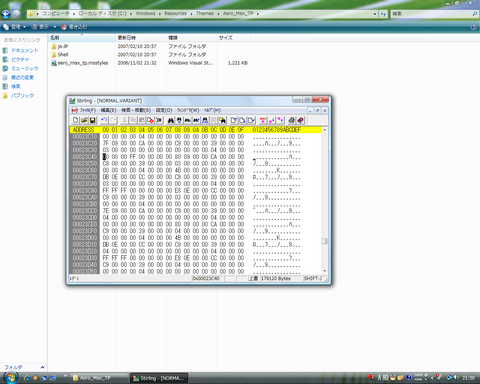
Task: Click the 書き込む button in Explorer toolbar
Action: (x=74, y=27)
